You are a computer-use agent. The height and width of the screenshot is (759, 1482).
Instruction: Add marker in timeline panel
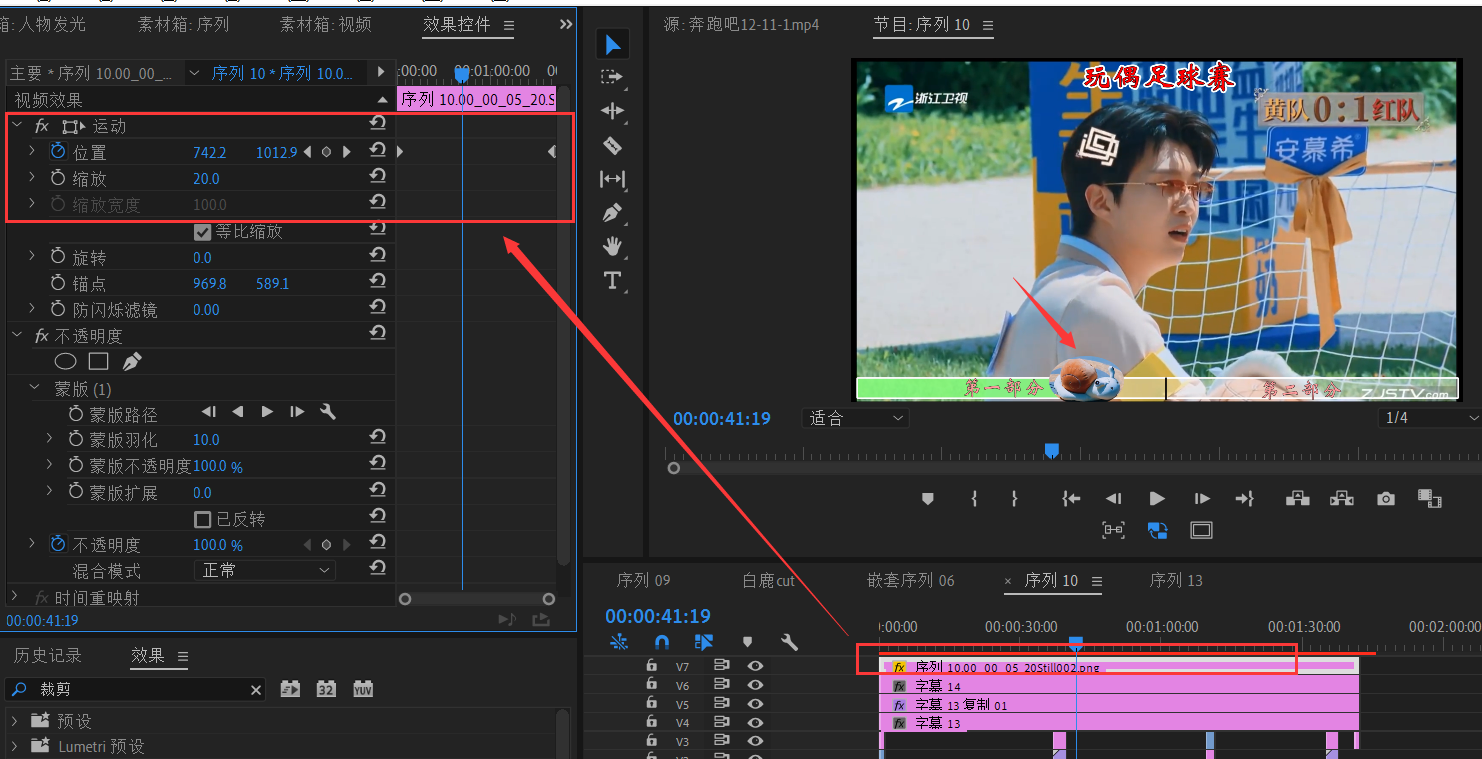[747, 642]
